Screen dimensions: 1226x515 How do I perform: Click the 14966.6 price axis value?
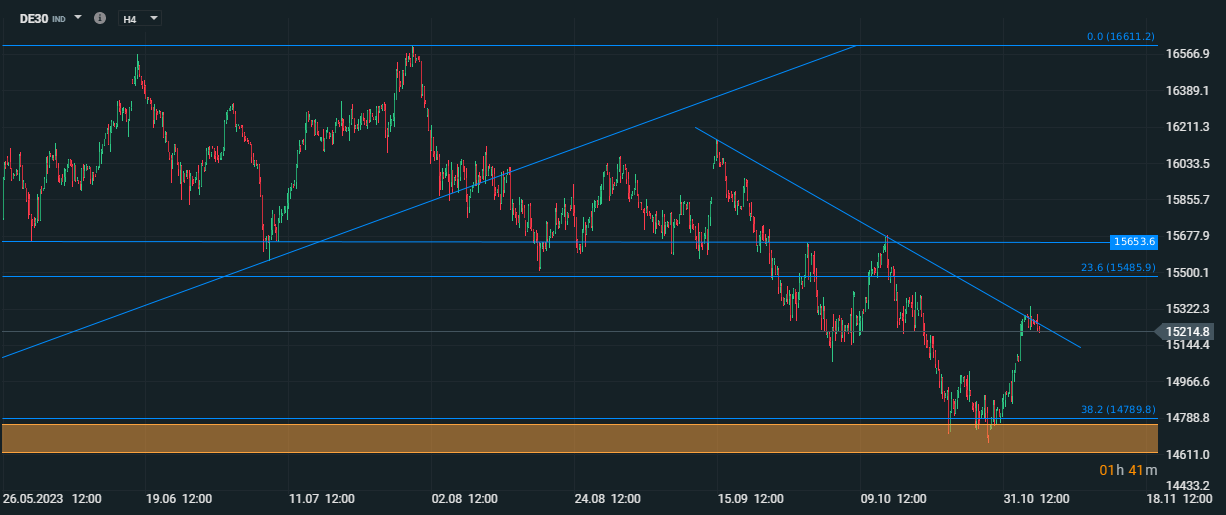tap(1188, 381)
